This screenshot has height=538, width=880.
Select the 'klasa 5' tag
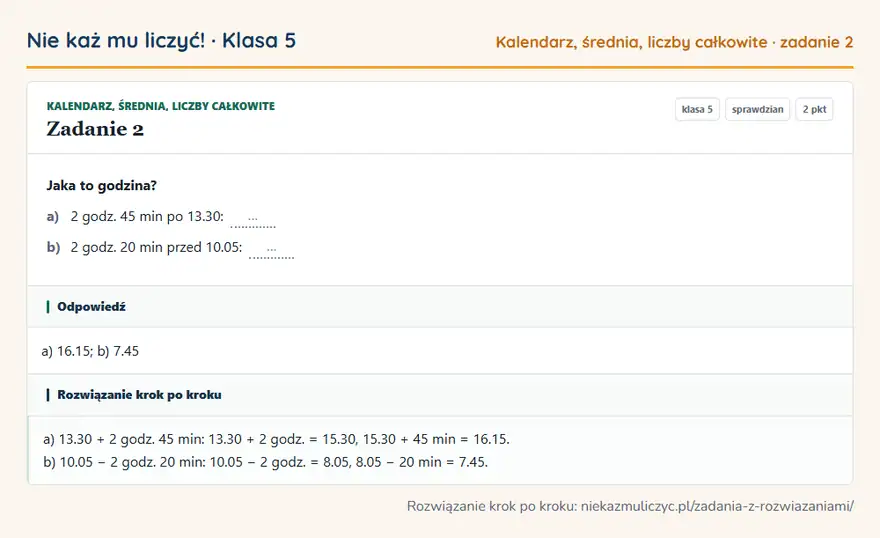[697, 109]
